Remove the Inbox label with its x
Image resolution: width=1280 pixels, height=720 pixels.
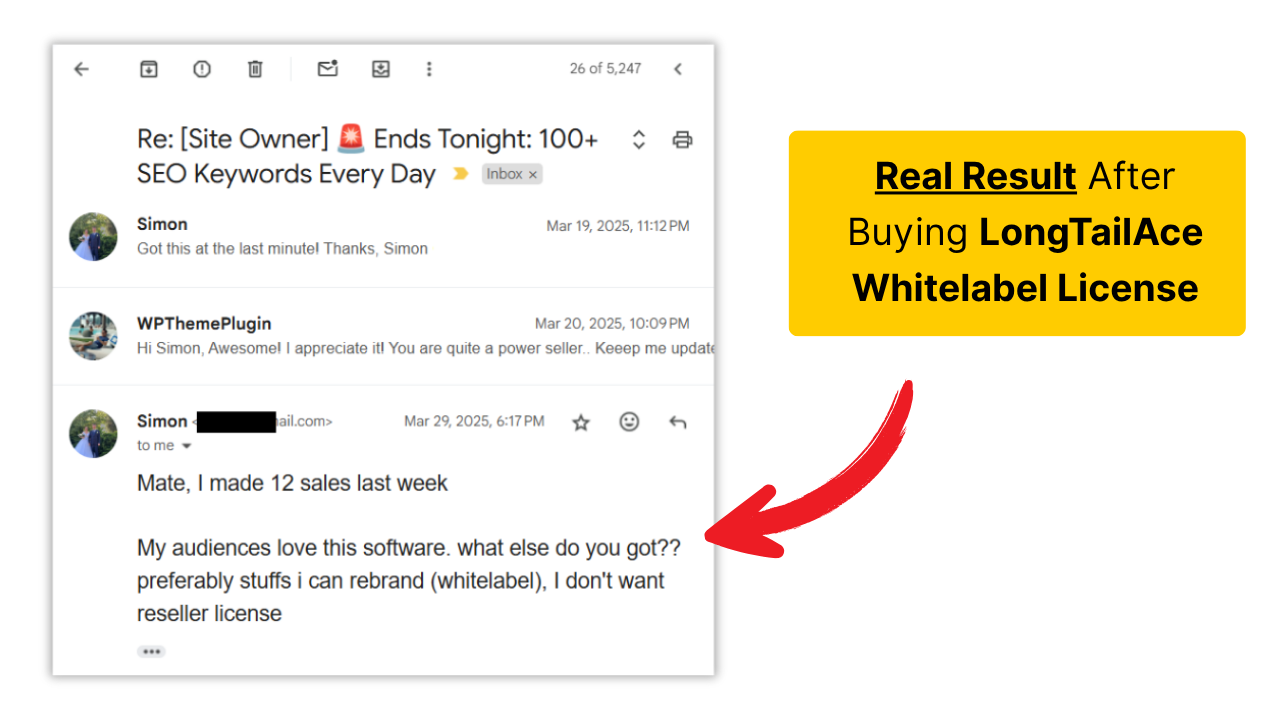(x=533, y=174)
